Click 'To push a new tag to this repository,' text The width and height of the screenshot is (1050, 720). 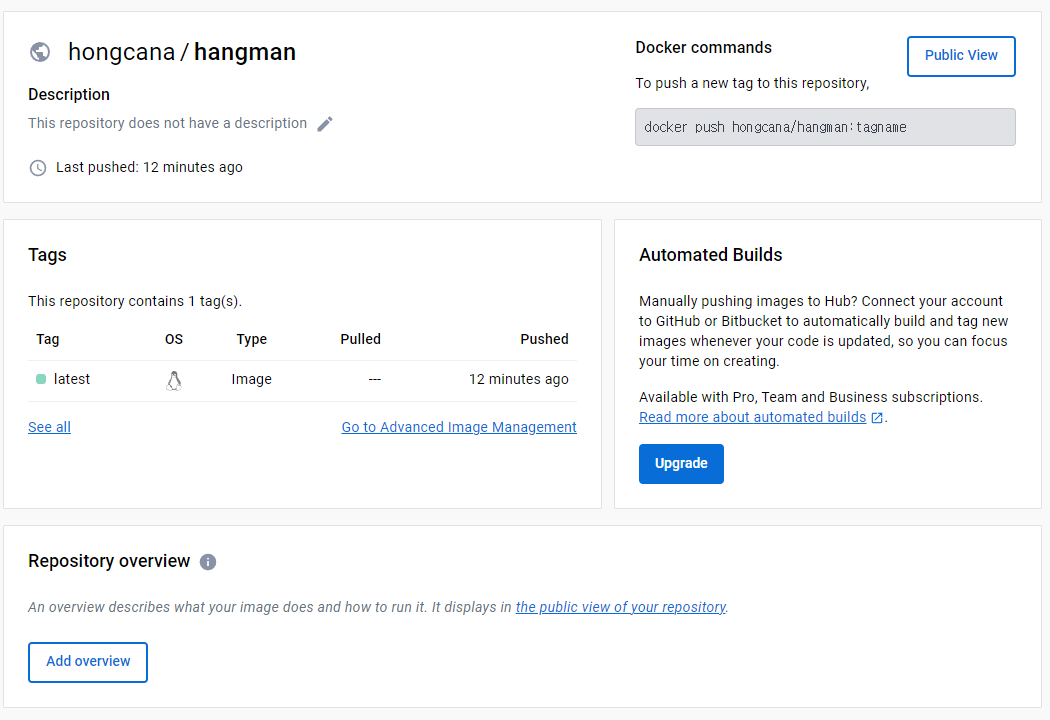click(752, 83)
